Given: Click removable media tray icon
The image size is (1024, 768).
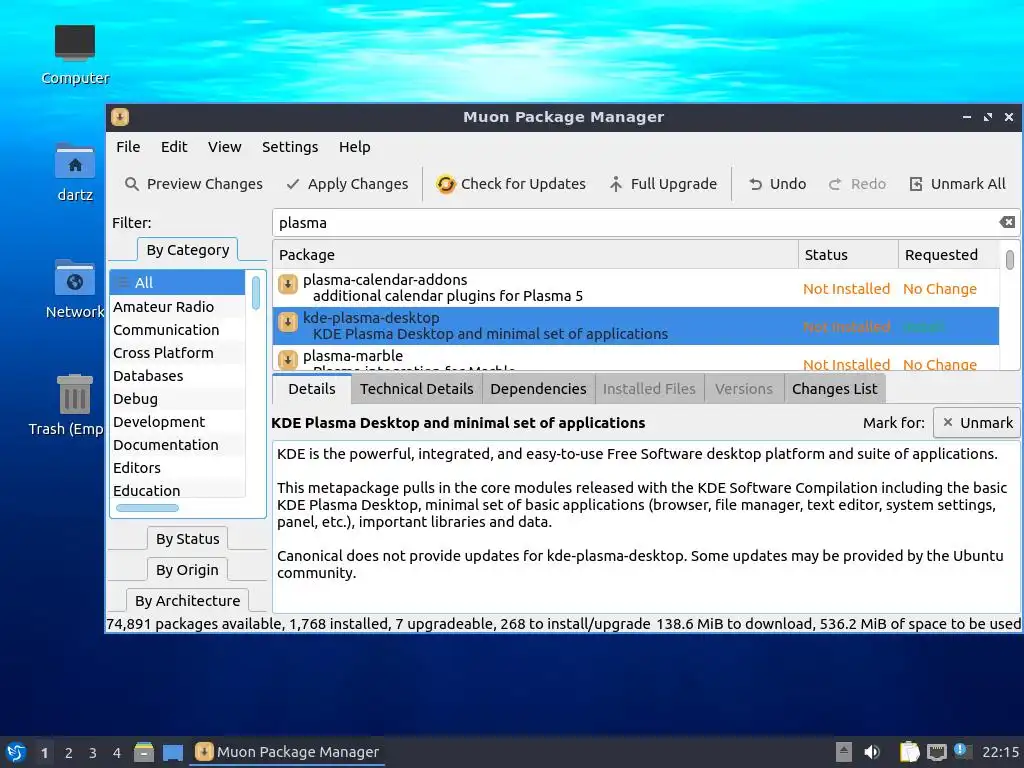Looking at the screenshot, I should coord(844,752).
